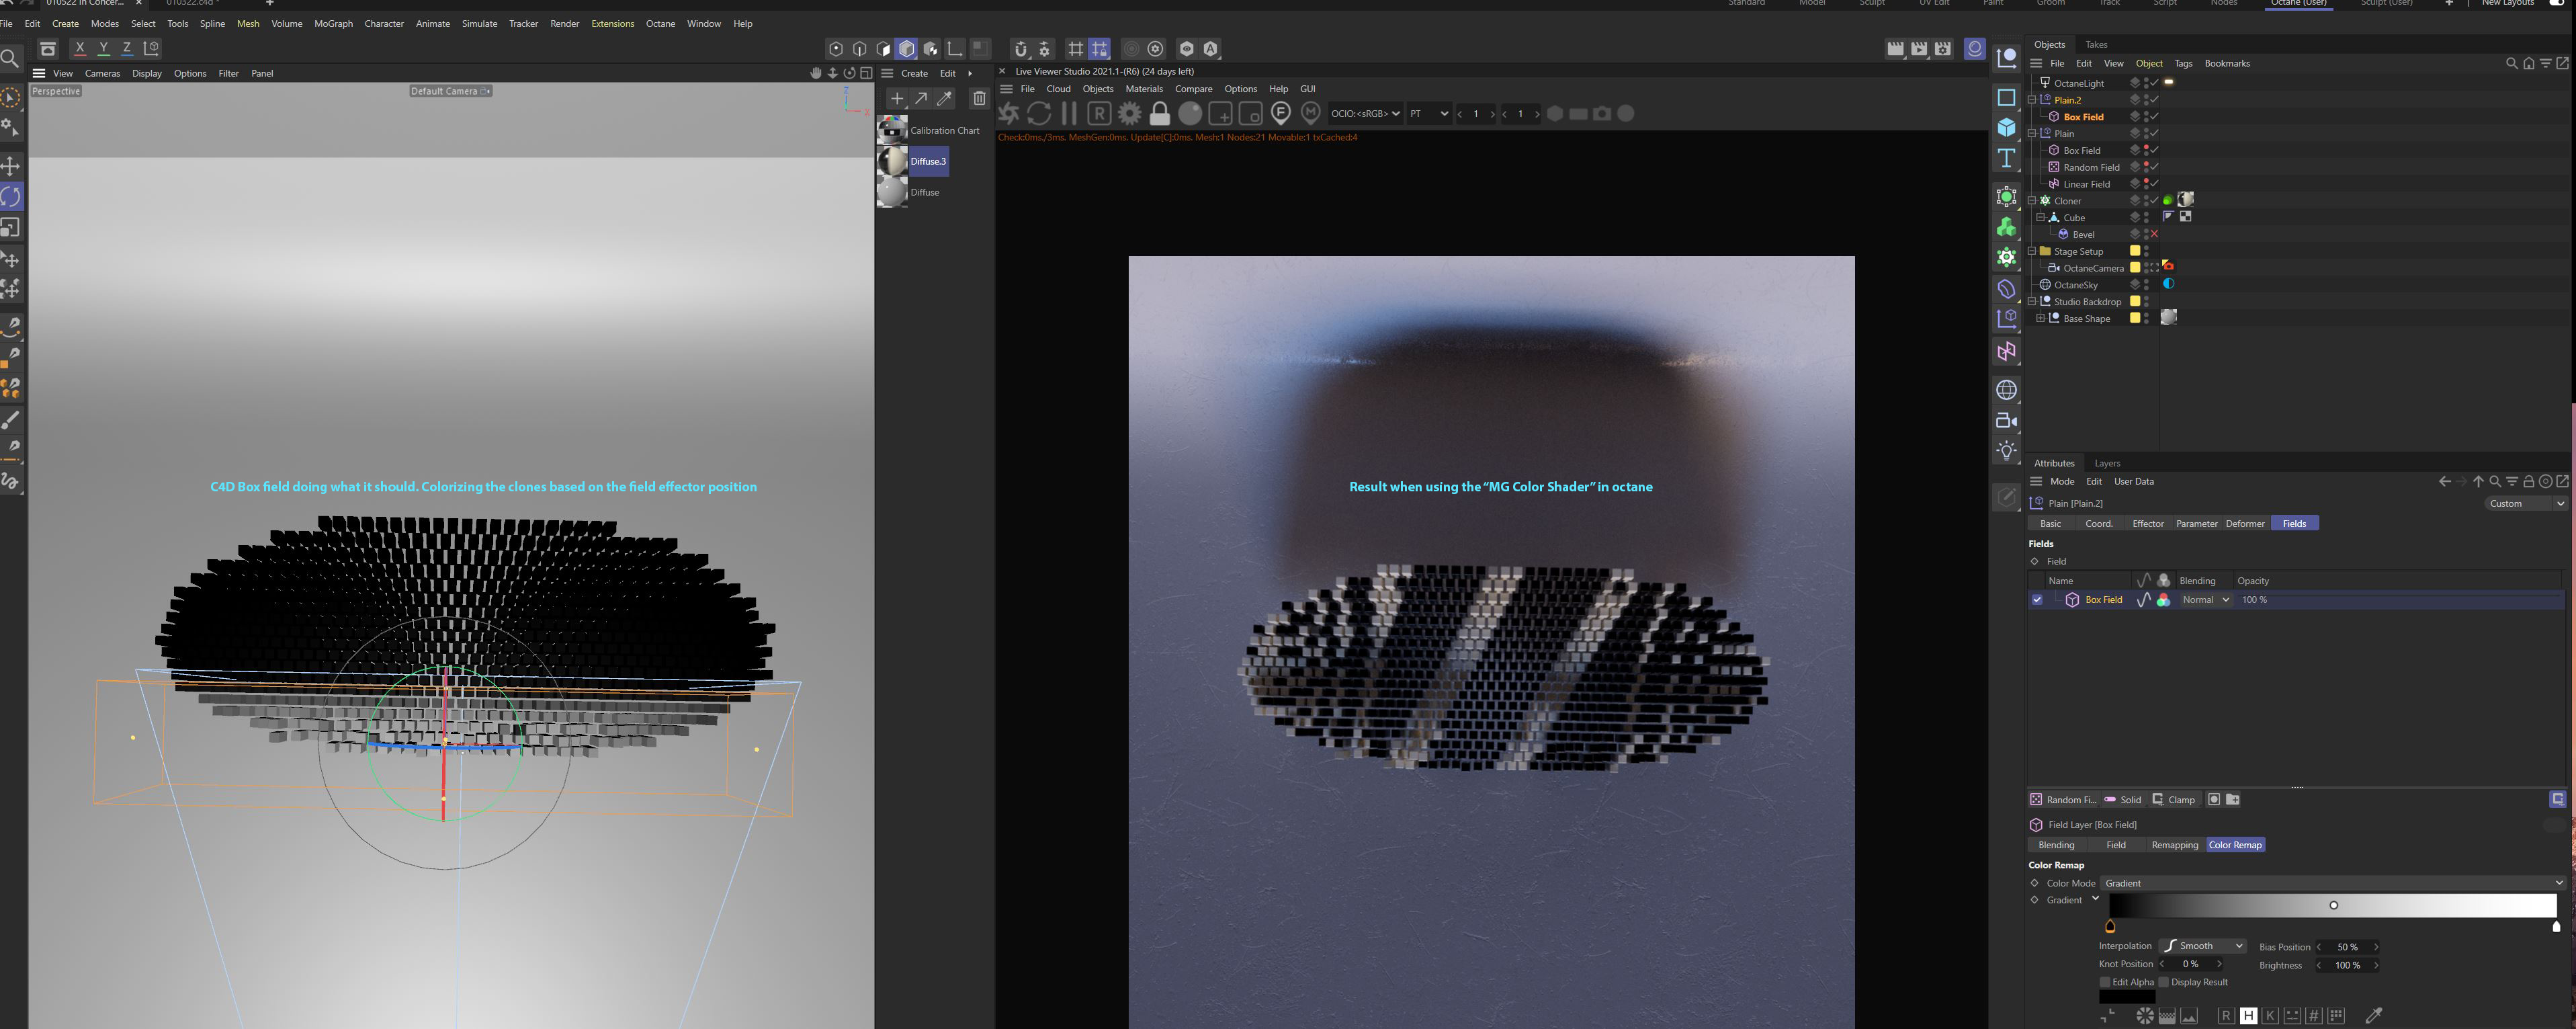2576x1029 pixels.
Task: Pause the Live Viewer render
Action: click(x=1069, y=114)
